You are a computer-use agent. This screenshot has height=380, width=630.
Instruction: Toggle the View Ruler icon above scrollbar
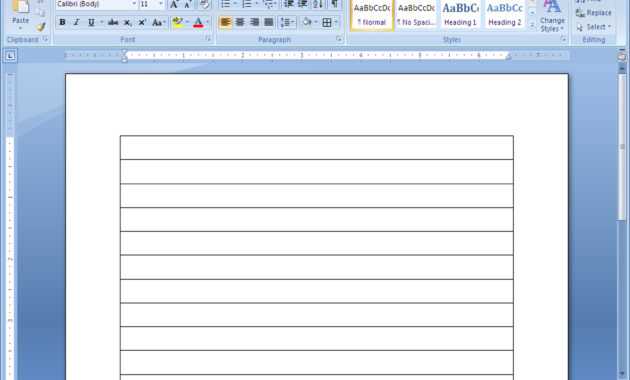[622, 57]
